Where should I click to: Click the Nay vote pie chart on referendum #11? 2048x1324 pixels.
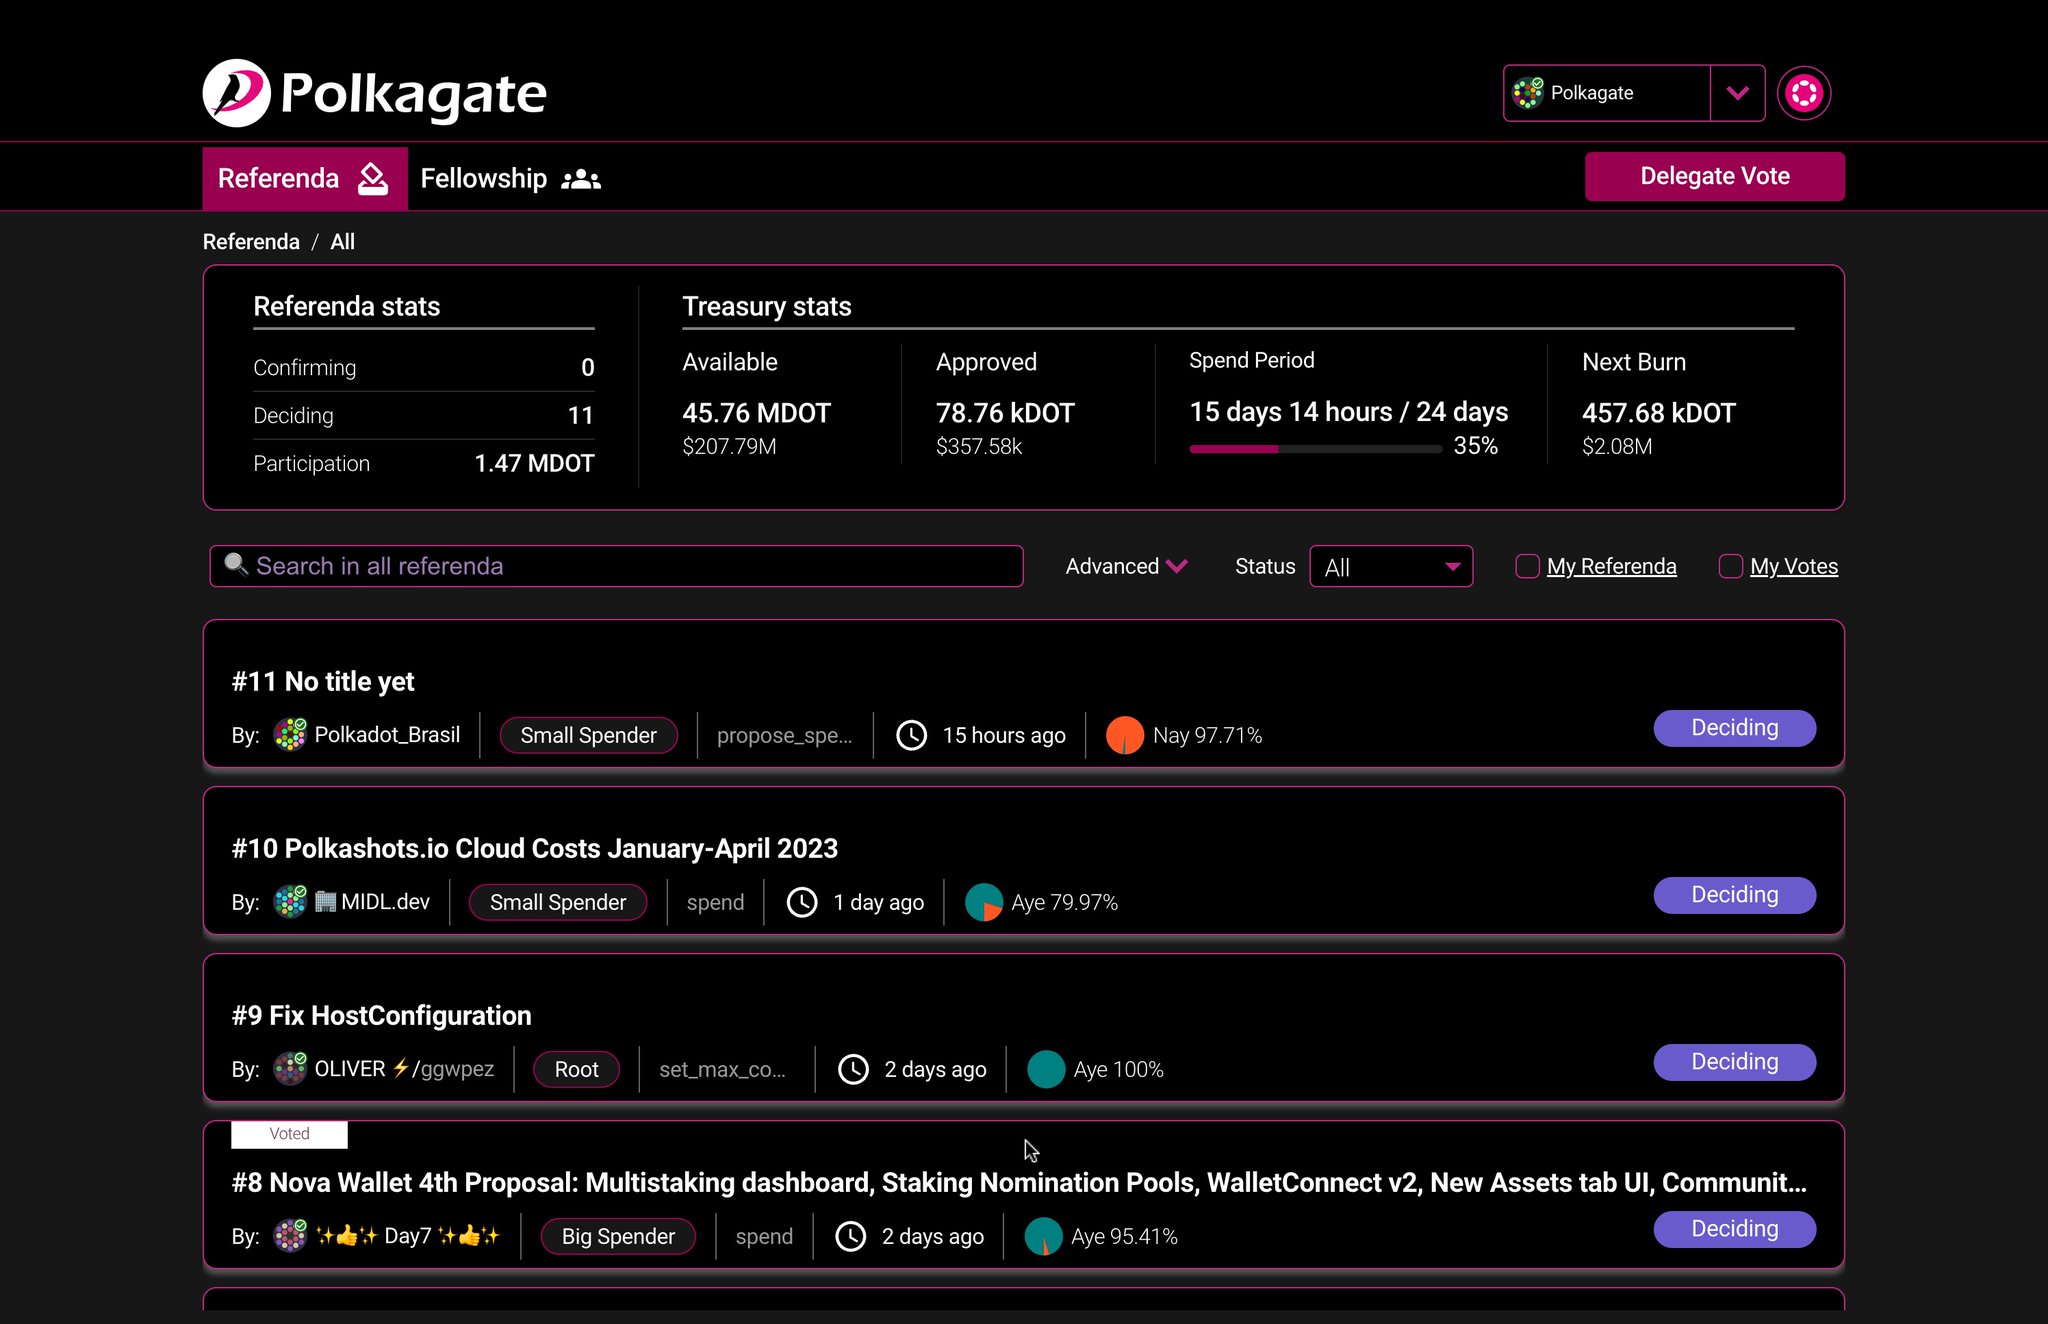1126,734
